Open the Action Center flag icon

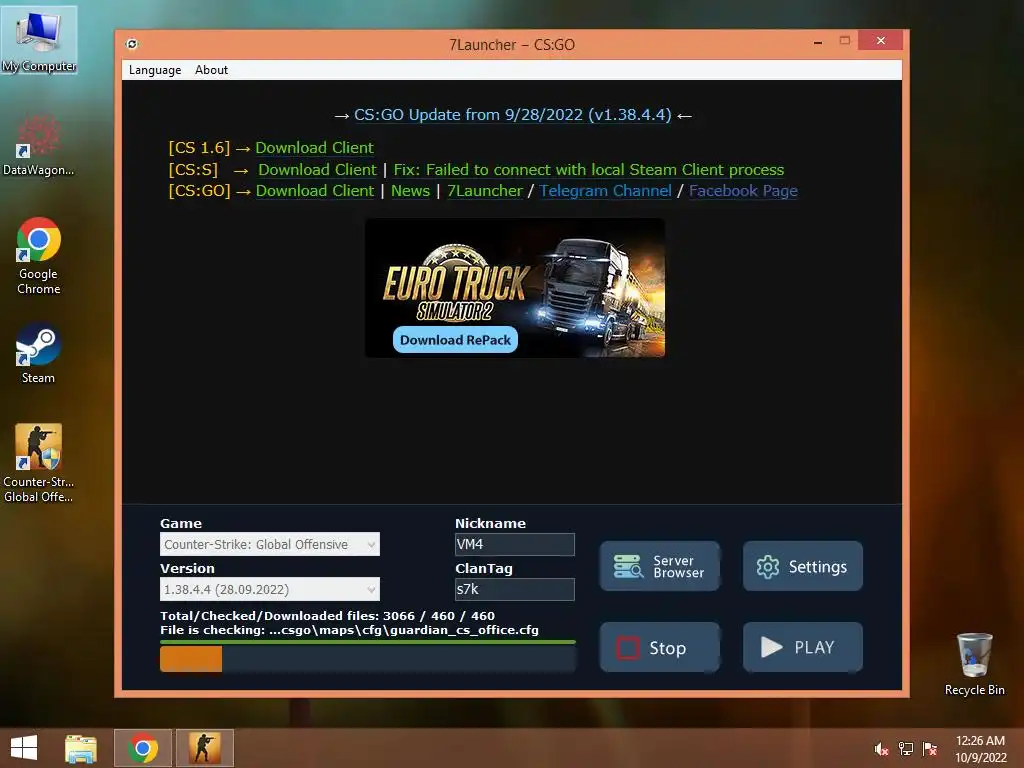click(930, 749)
